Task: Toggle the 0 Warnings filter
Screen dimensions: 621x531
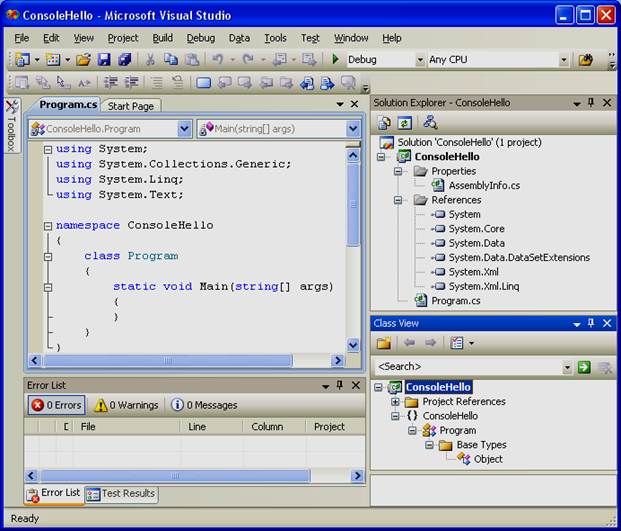Action: point(126,405)
